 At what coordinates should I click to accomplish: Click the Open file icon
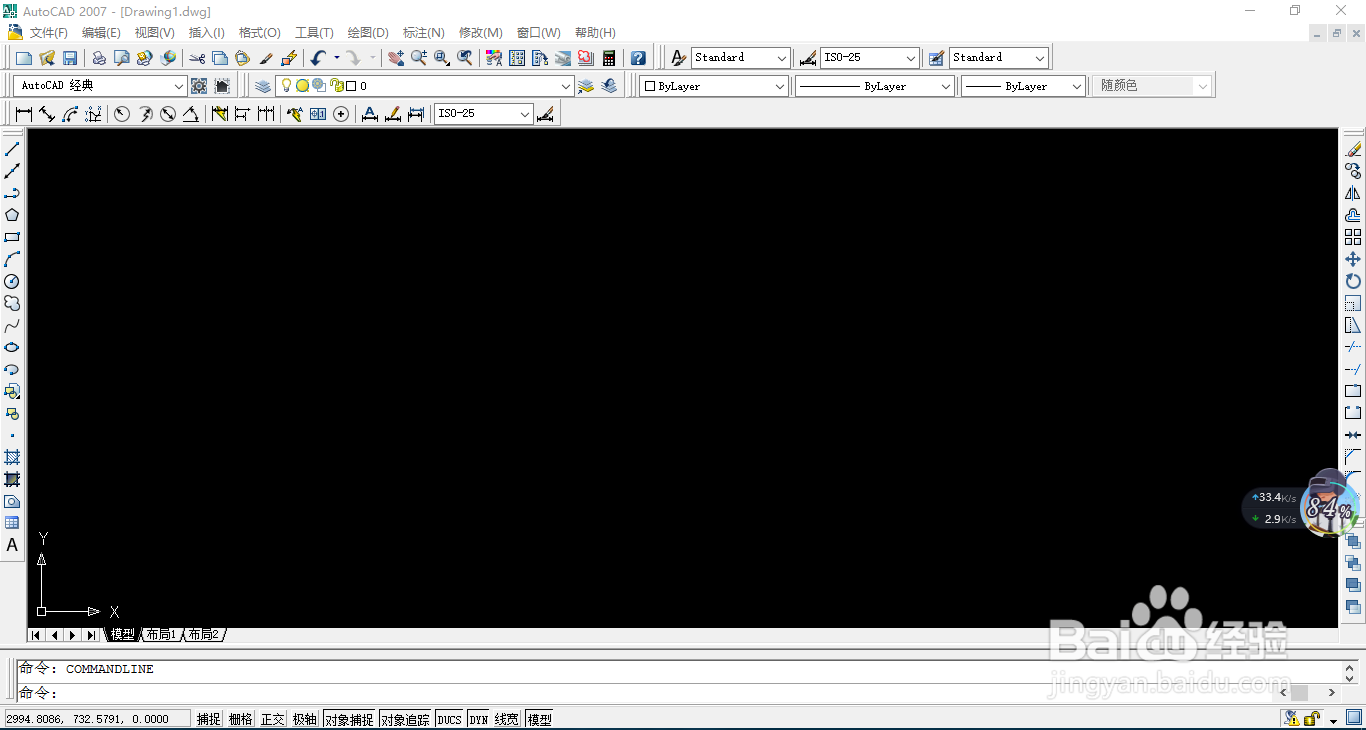point(47,58)
